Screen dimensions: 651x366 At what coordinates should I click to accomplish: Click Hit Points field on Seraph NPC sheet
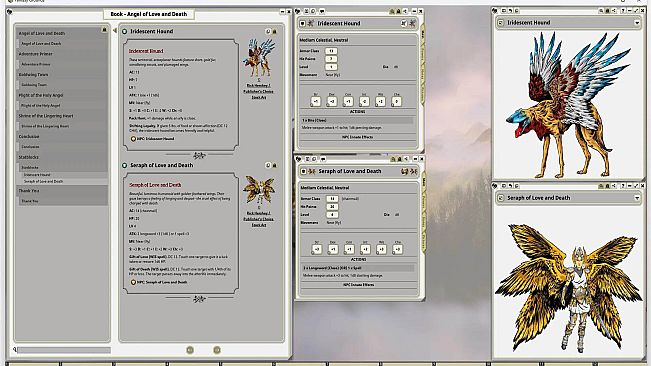(x=332, y=207)
